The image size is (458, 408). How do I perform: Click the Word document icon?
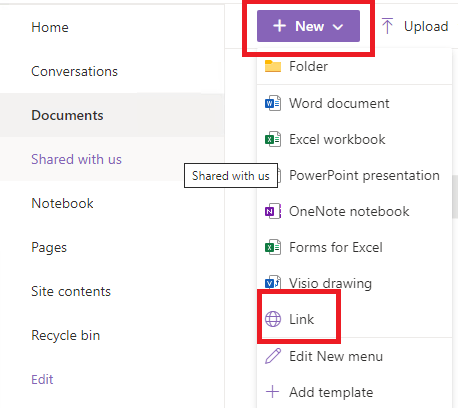tap(273, 103)
